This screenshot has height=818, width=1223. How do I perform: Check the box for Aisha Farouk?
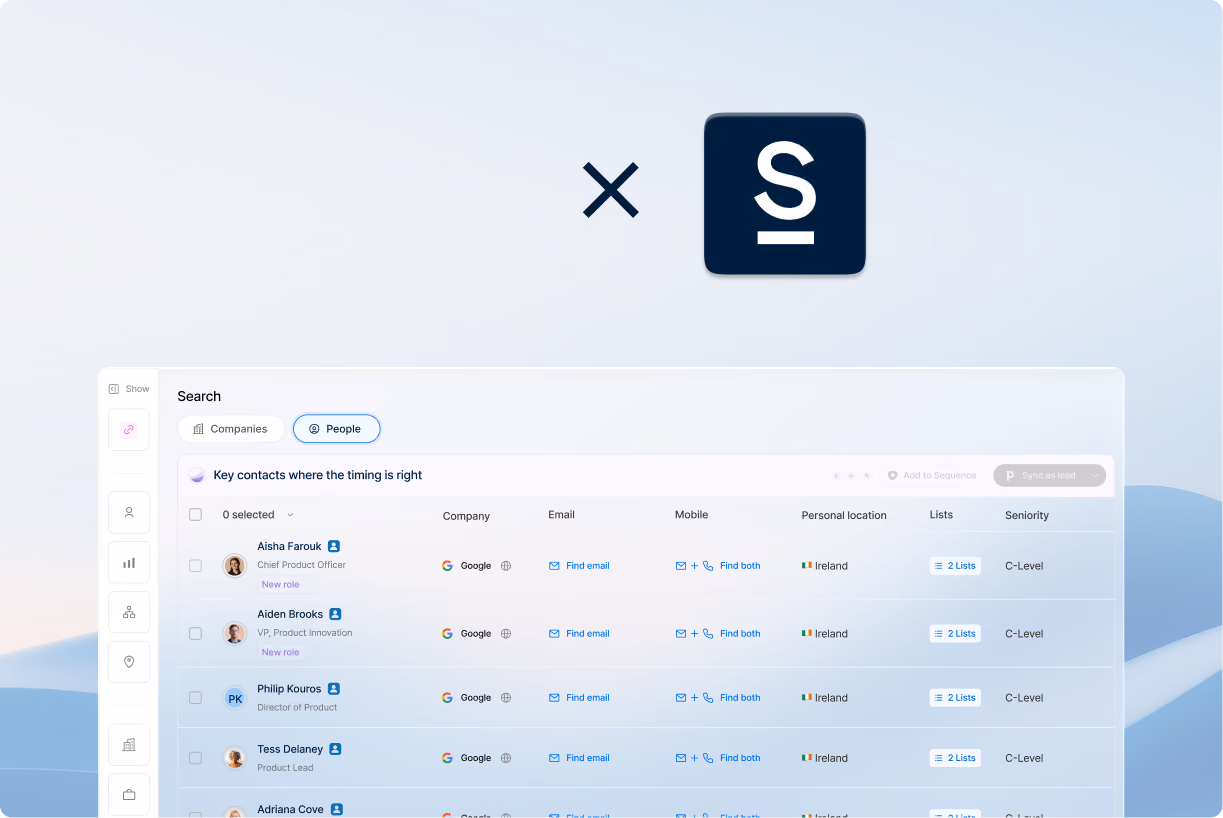pyautogui.click(x=195, y=566)
